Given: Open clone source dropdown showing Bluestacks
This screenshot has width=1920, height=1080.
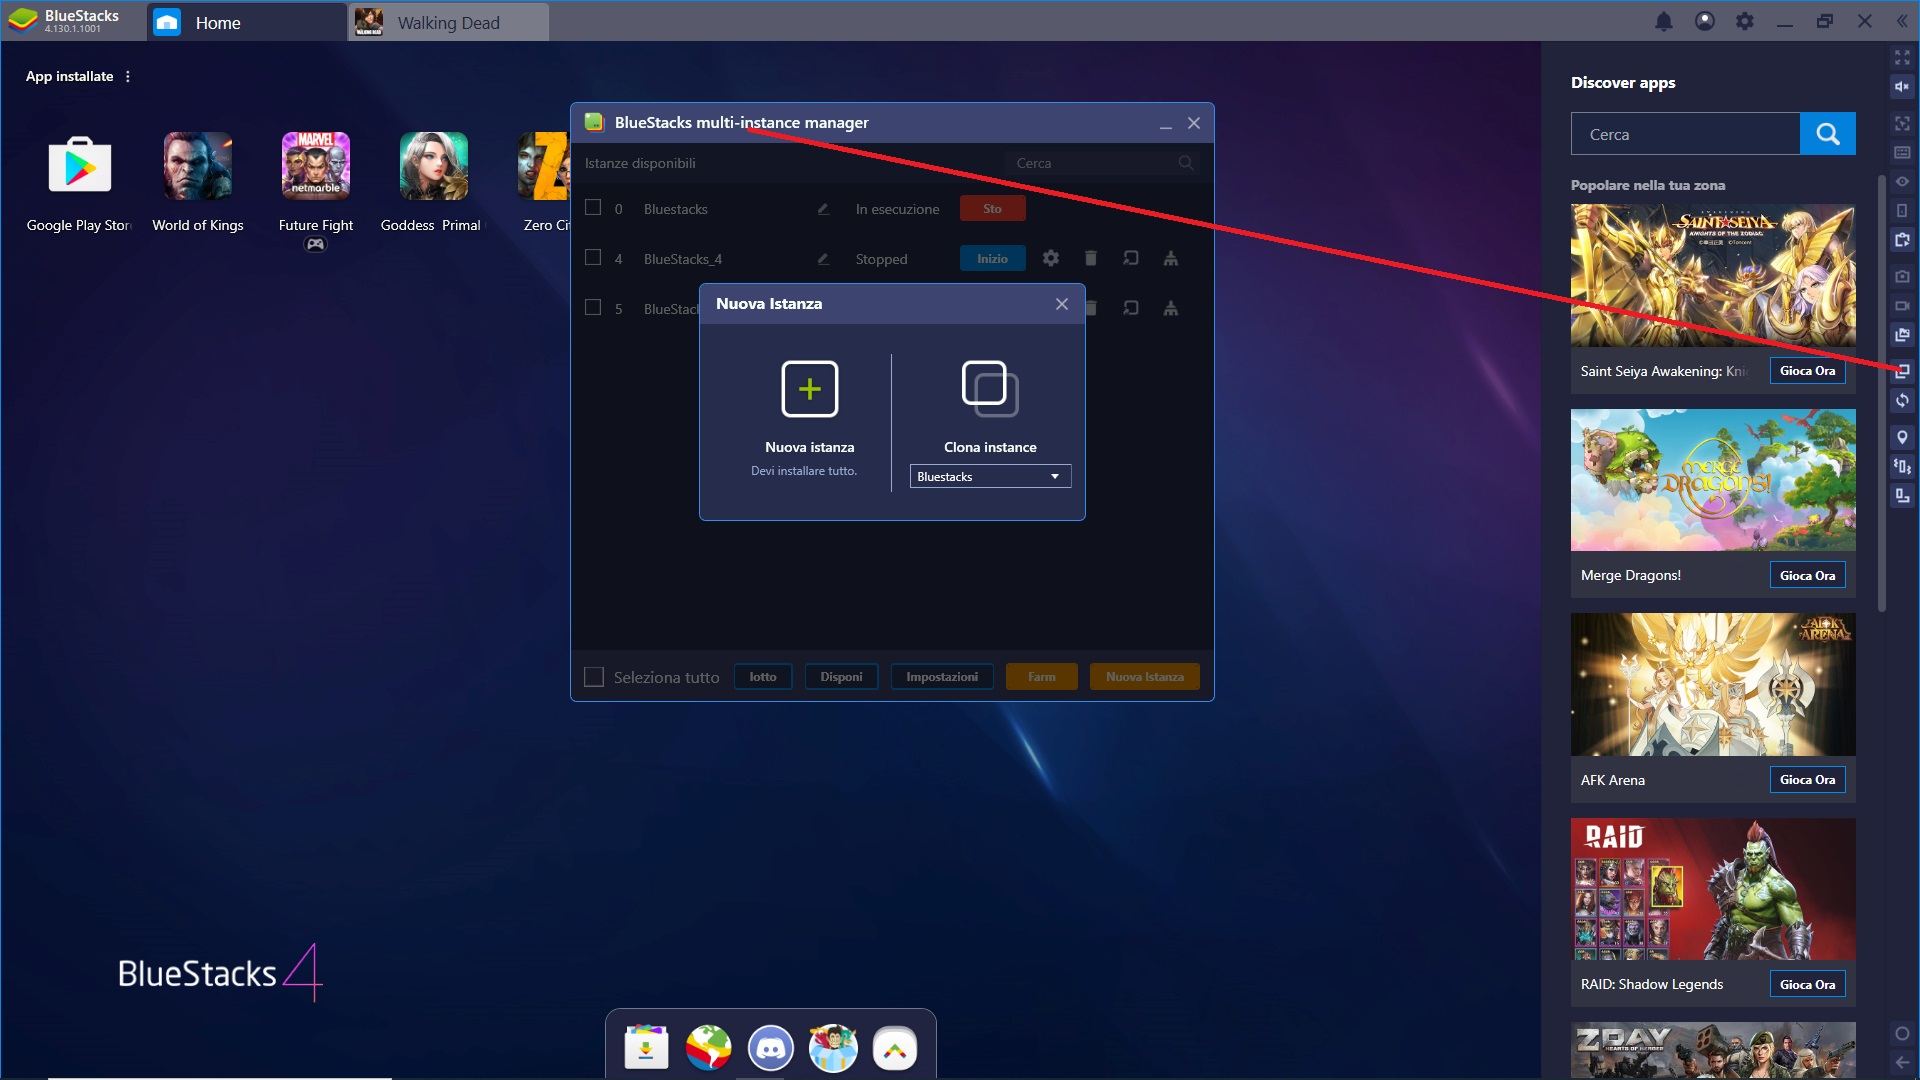Looking at the screenshot, I should coord(990,477).
